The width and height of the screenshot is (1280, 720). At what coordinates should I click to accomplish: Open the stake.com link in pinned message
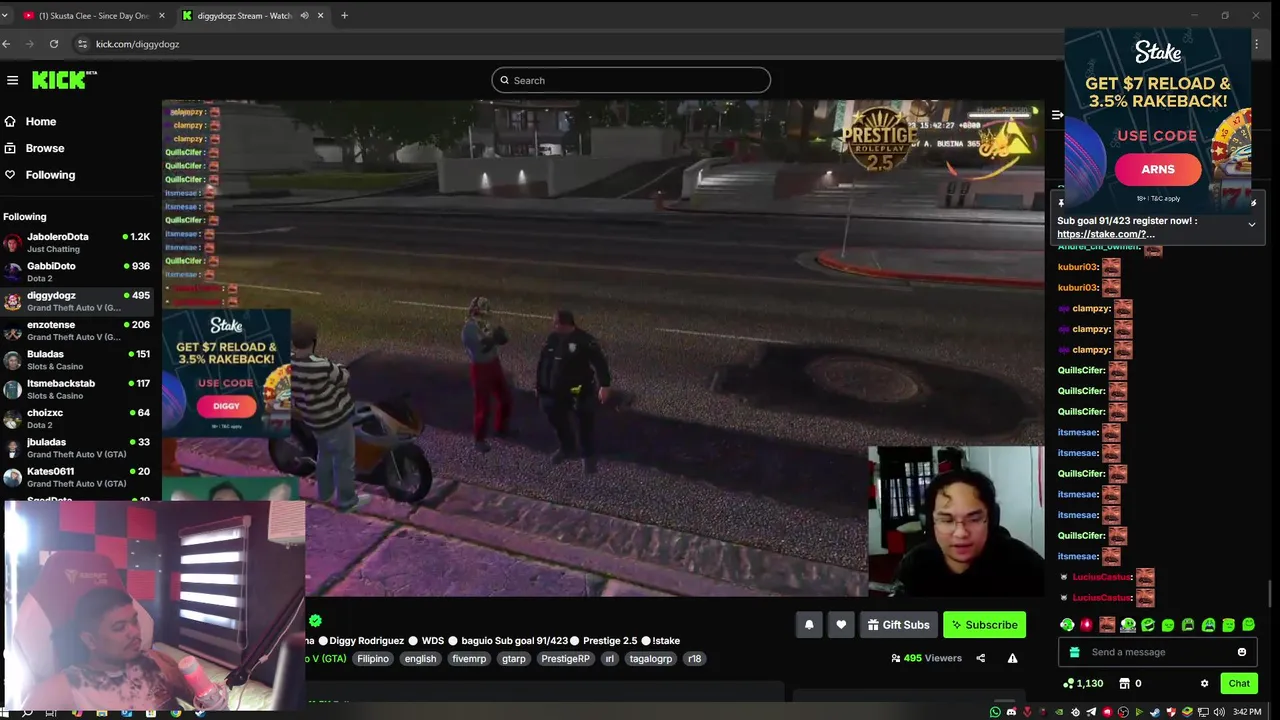pos(1105,234)
